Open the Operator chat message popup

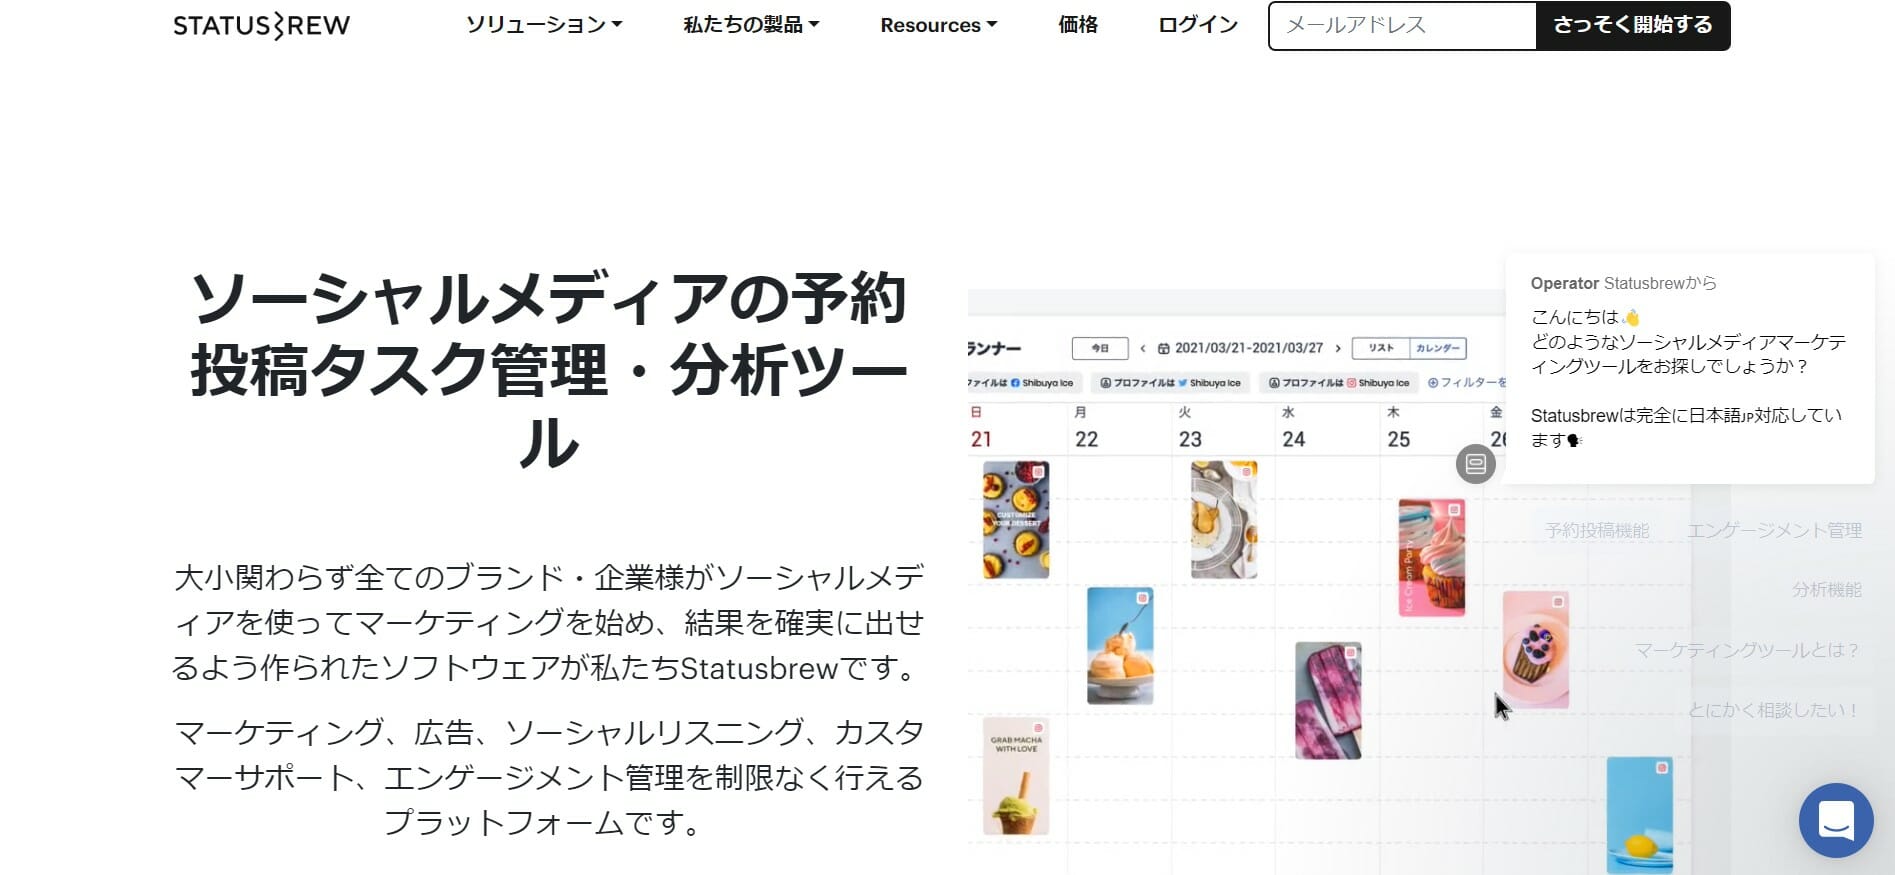point(1689,368)
